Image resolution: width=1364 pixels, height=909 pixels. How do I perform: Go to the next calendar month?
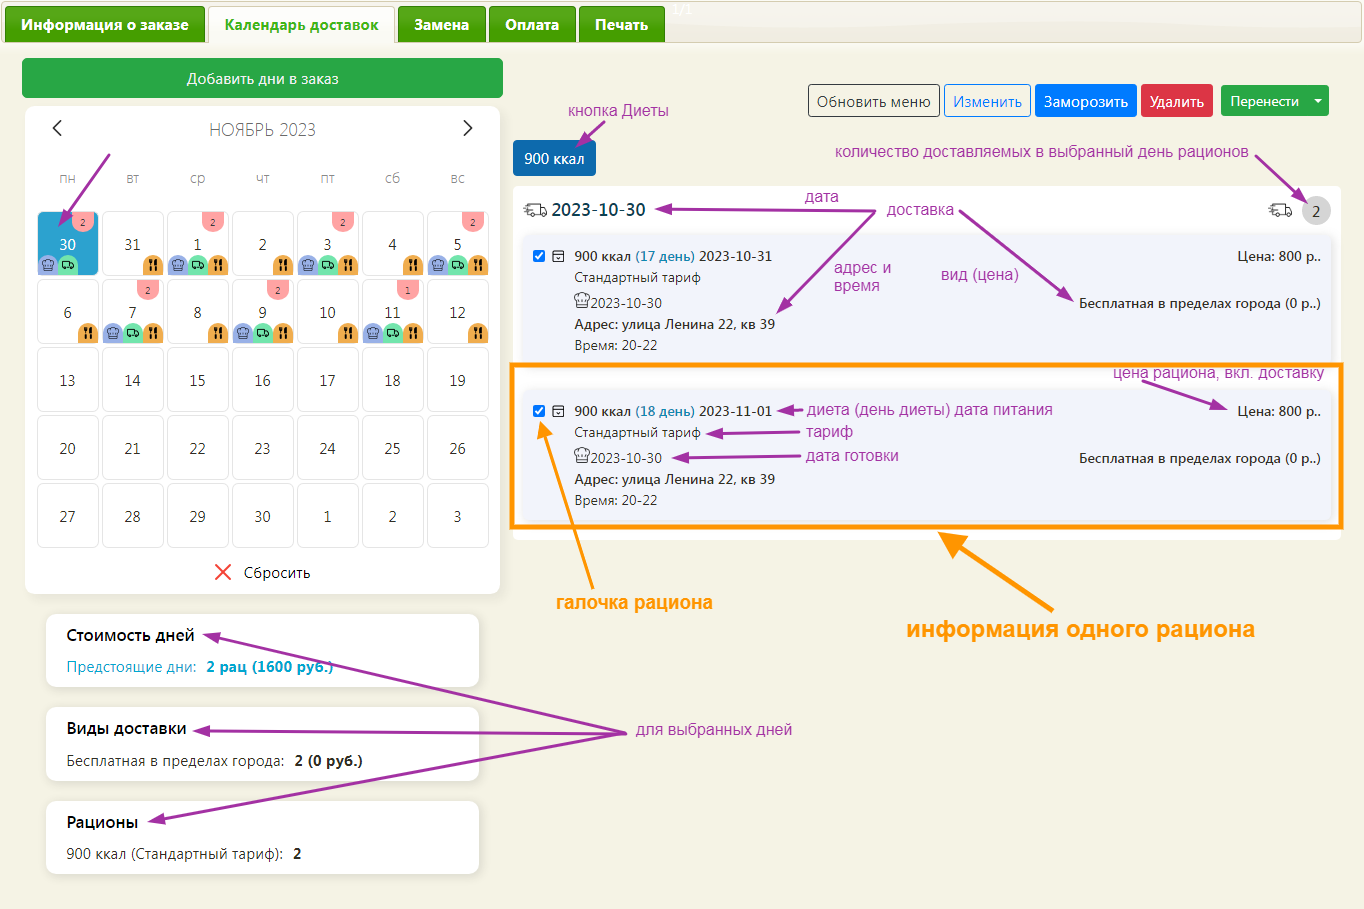pyautogui.click(x=467, y=128)
